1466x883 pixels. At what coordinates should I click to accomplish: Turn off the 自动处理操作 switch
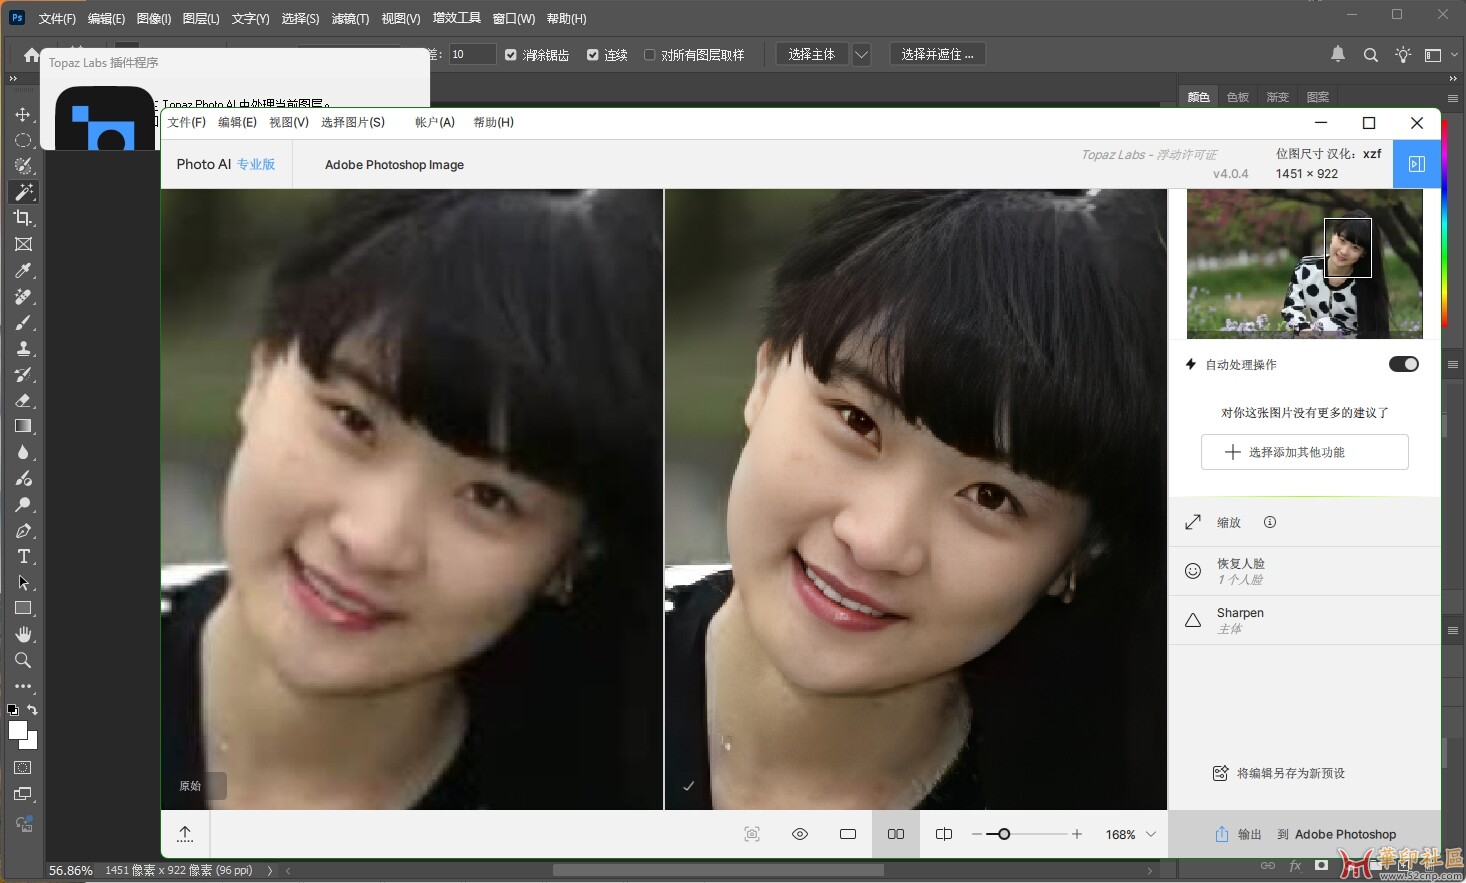1404,364
